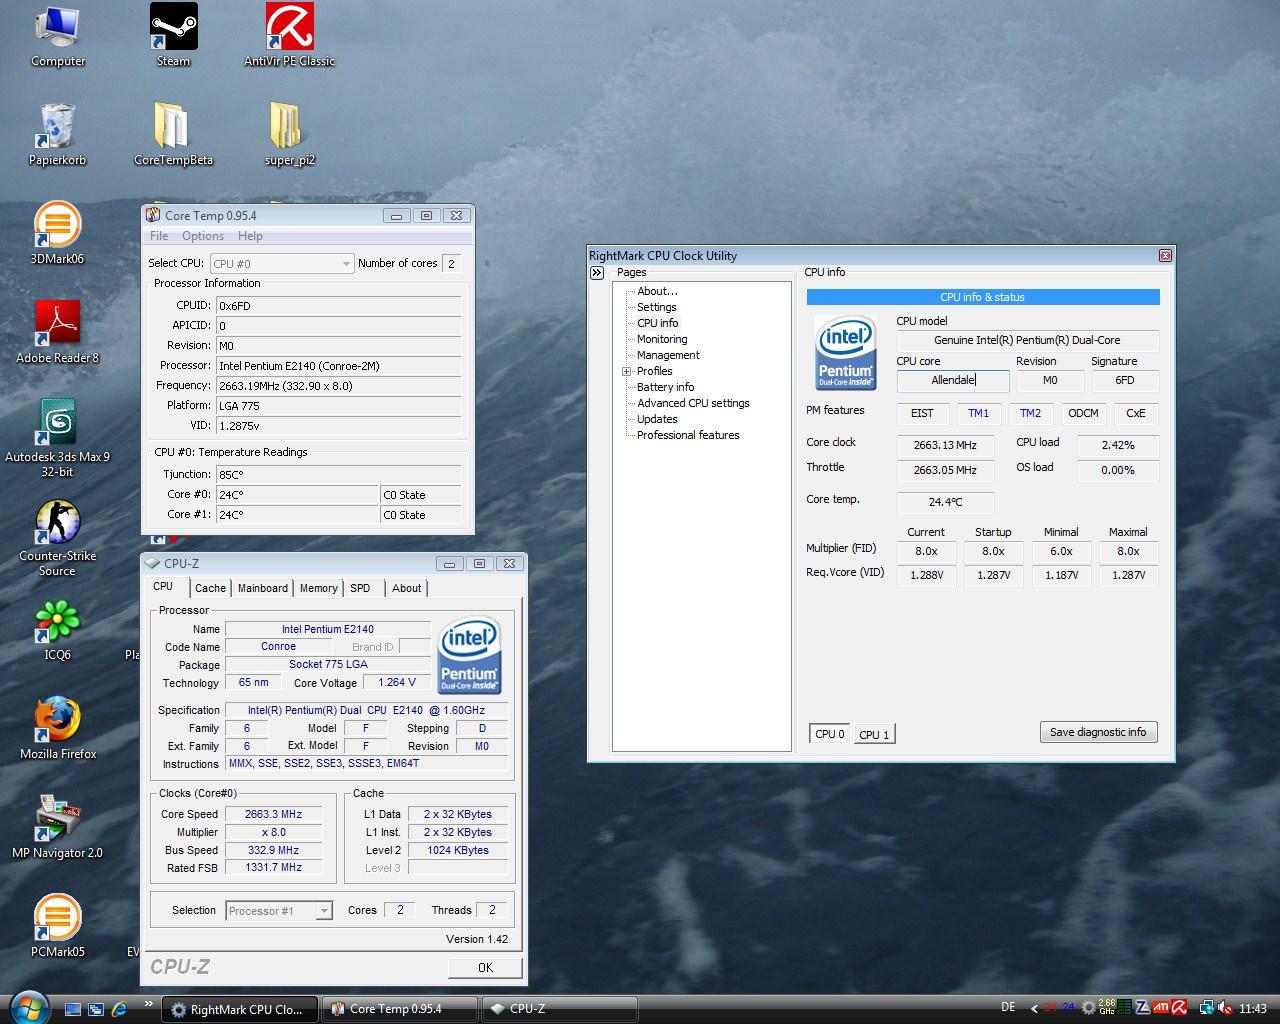The width and height of the screenshot is (1280, 1024).
Task: Open ICQ6 desktop shortcut
Action: 57,630
